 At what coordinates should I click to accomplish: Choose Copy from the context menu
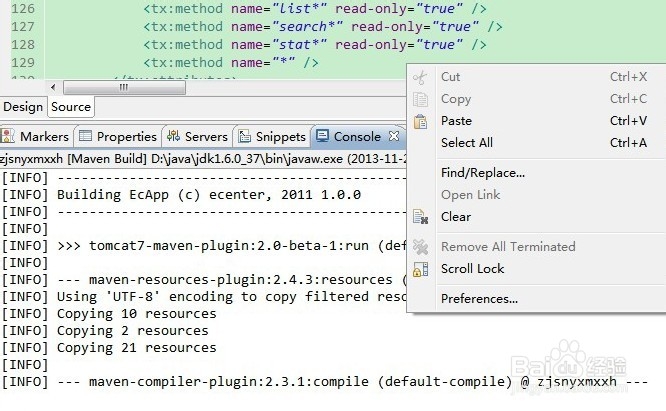click(536, 99)
